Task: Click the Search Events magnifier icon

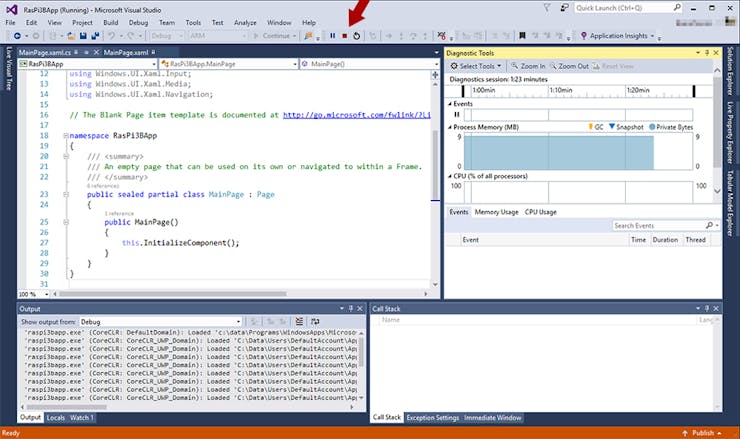Action: [709, 226]
